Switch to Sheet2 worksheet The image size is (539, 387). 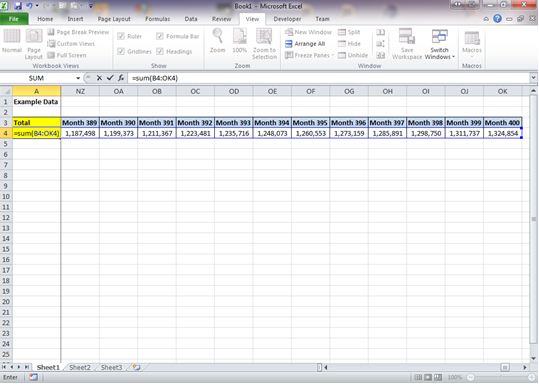tap(80, 367)
